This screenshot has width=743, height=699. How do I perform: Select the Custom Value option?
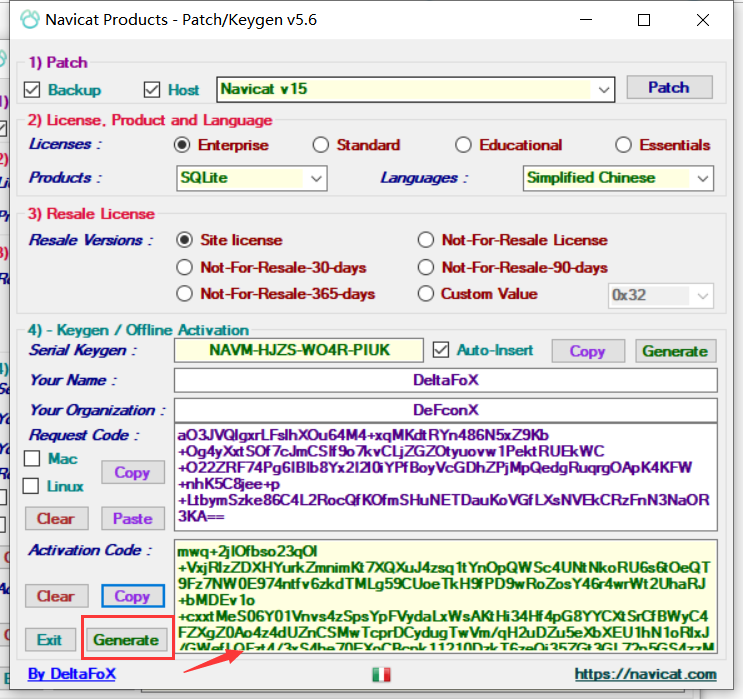tap(426, 294)
